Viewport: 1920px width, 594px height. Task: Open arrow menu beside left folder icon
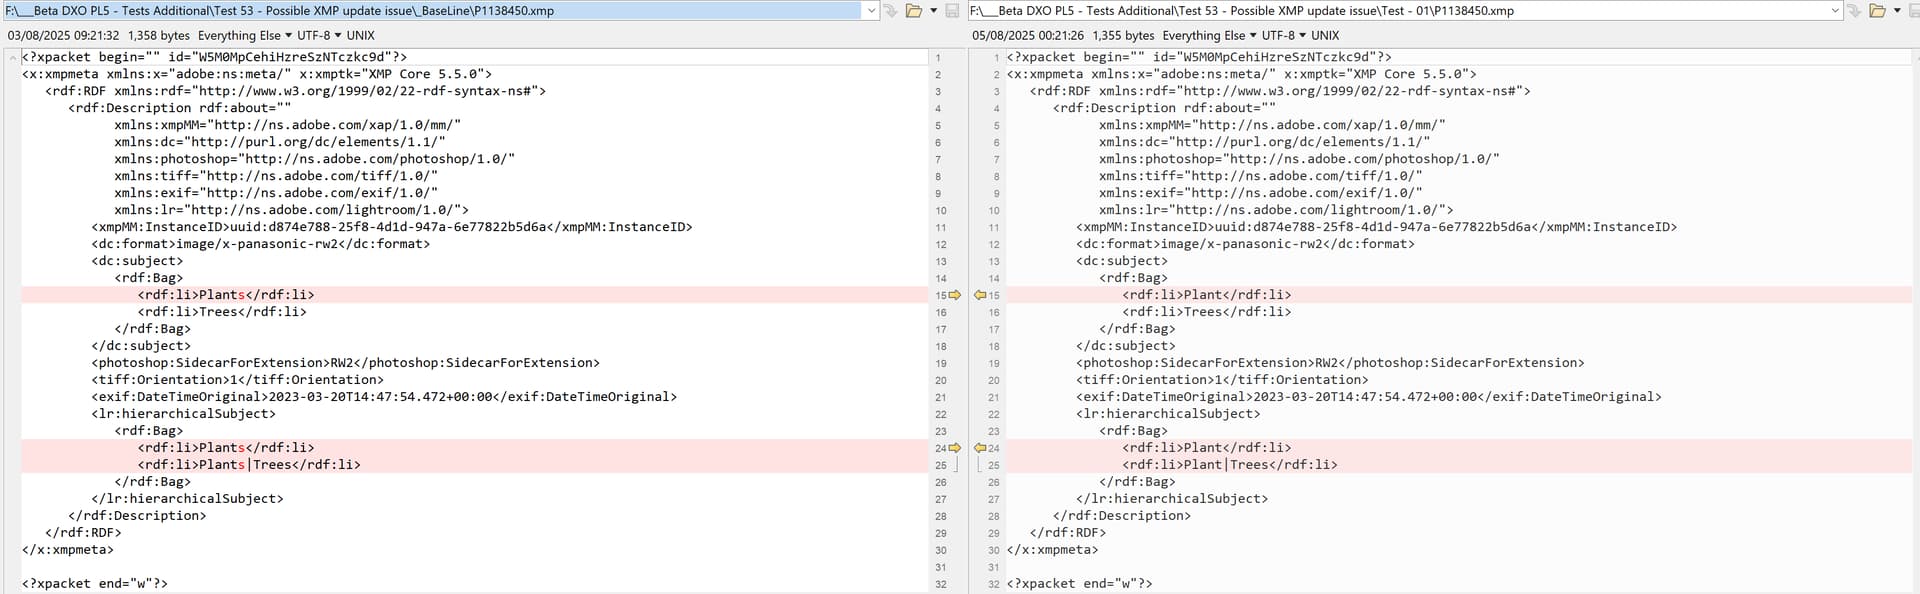(x=933, y=11)
